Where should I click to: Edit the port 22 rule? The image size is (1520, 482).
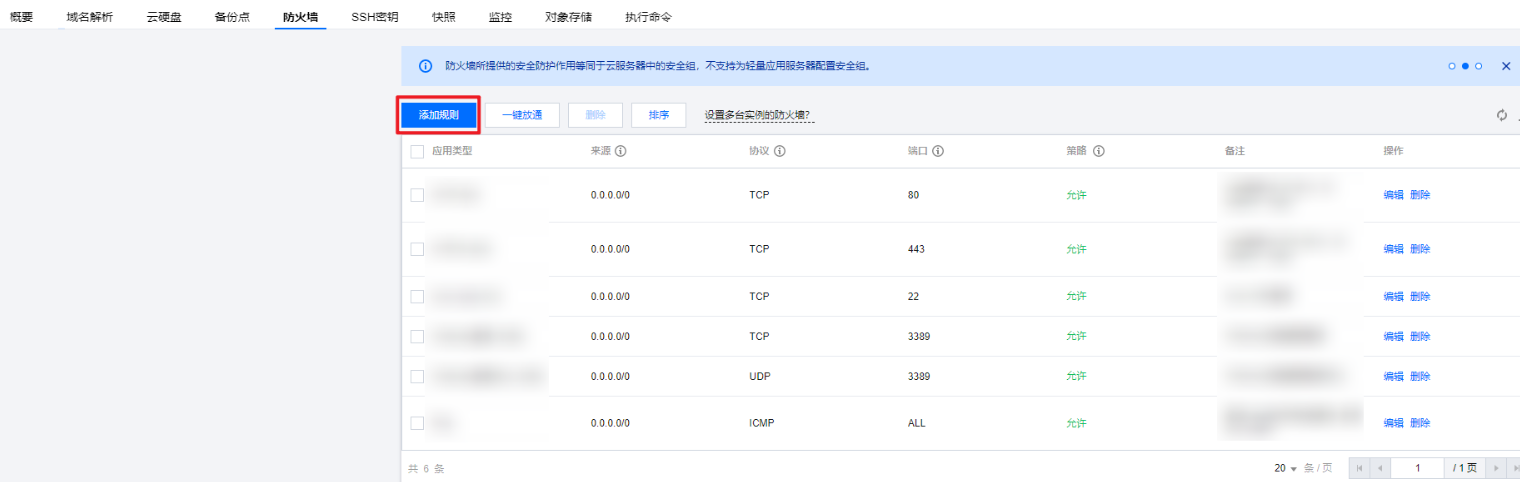pos(1393,296)
